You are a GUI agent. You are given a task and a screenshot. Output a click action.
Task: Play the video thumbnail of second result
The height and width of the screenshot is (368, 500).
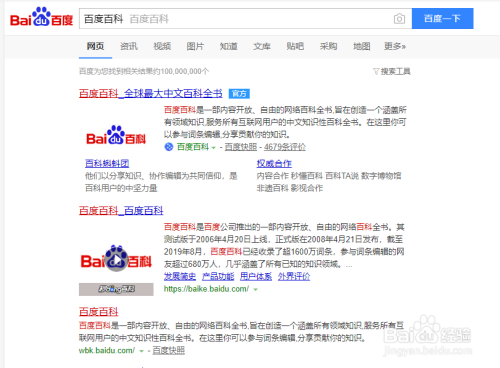[116, 260]
